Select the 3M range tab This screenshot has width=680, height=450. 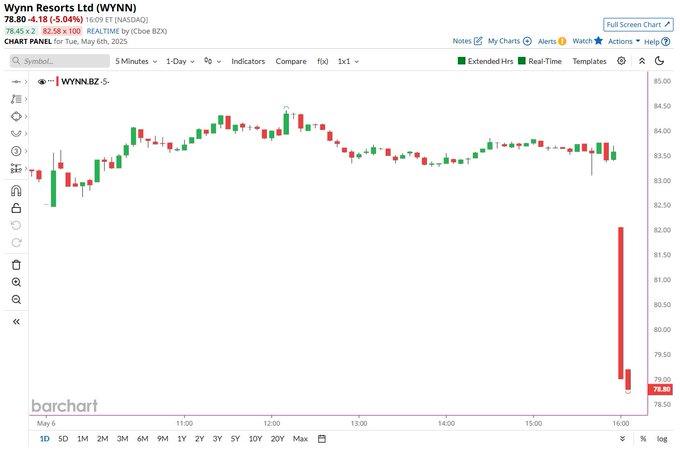pyautogui.click(x=122, y=439)
